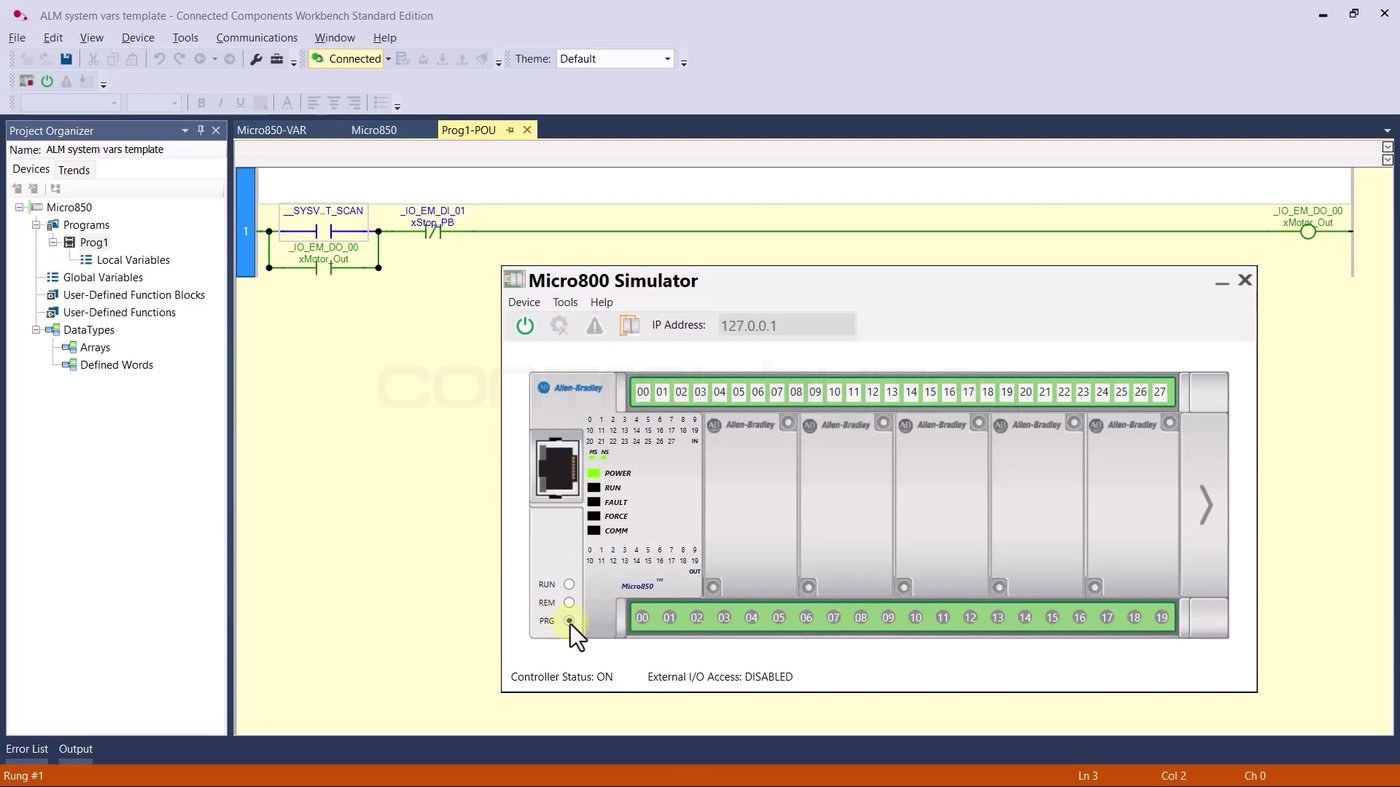Open simulator Device menu
This screenshot has width=1400, height=787.
pyautogui.click(x=524, y=302)
